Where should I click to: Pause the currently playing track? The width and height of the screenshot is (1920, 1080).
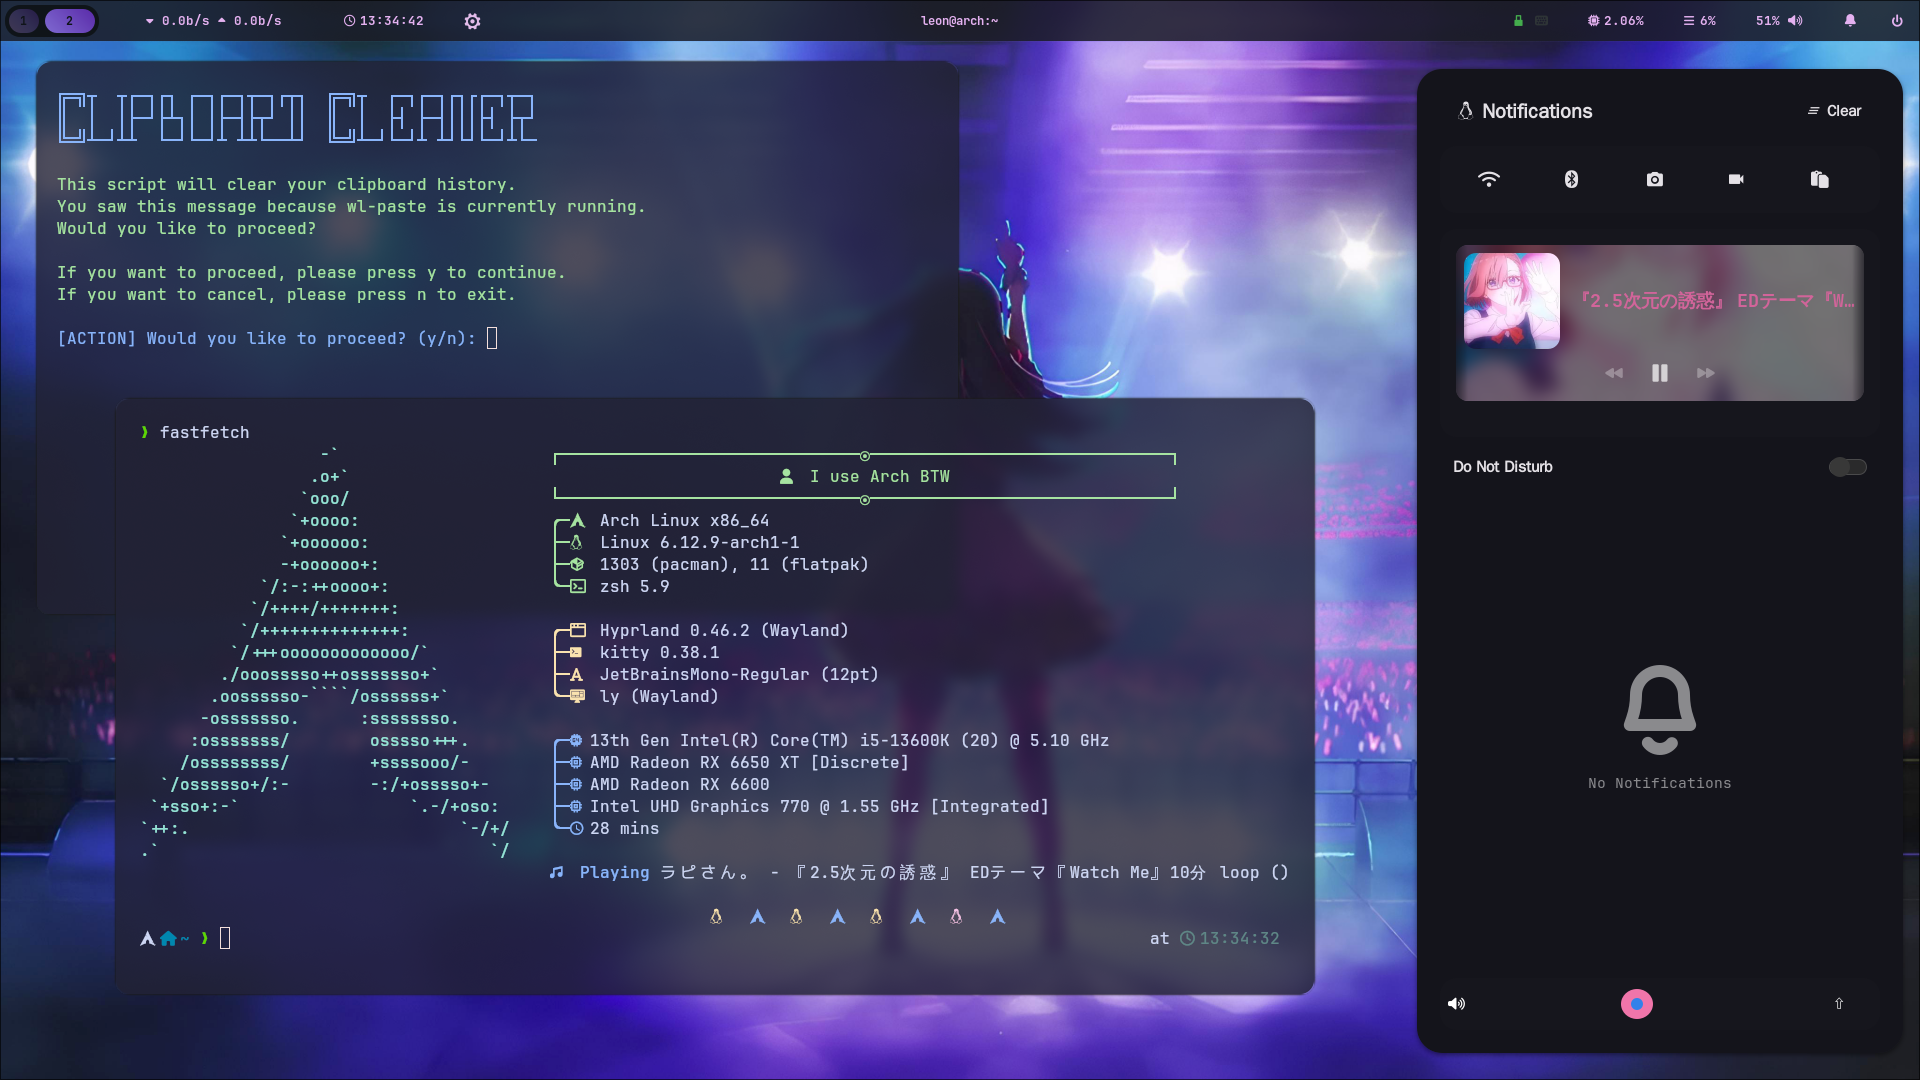(x=1659, y=373)
